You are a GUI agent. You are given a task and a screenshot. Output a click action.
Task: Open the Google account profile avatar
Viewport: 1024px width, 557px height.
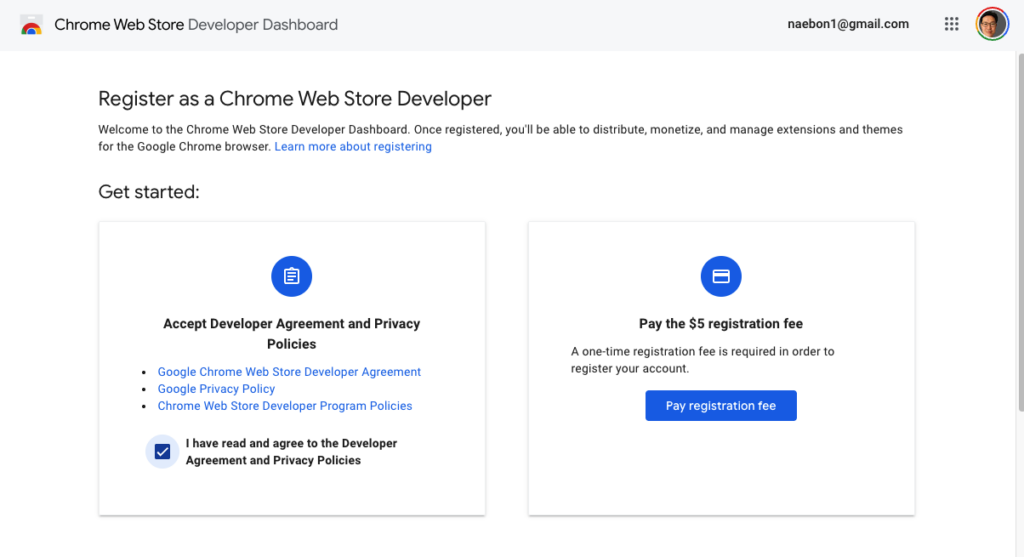click(991, 24)
